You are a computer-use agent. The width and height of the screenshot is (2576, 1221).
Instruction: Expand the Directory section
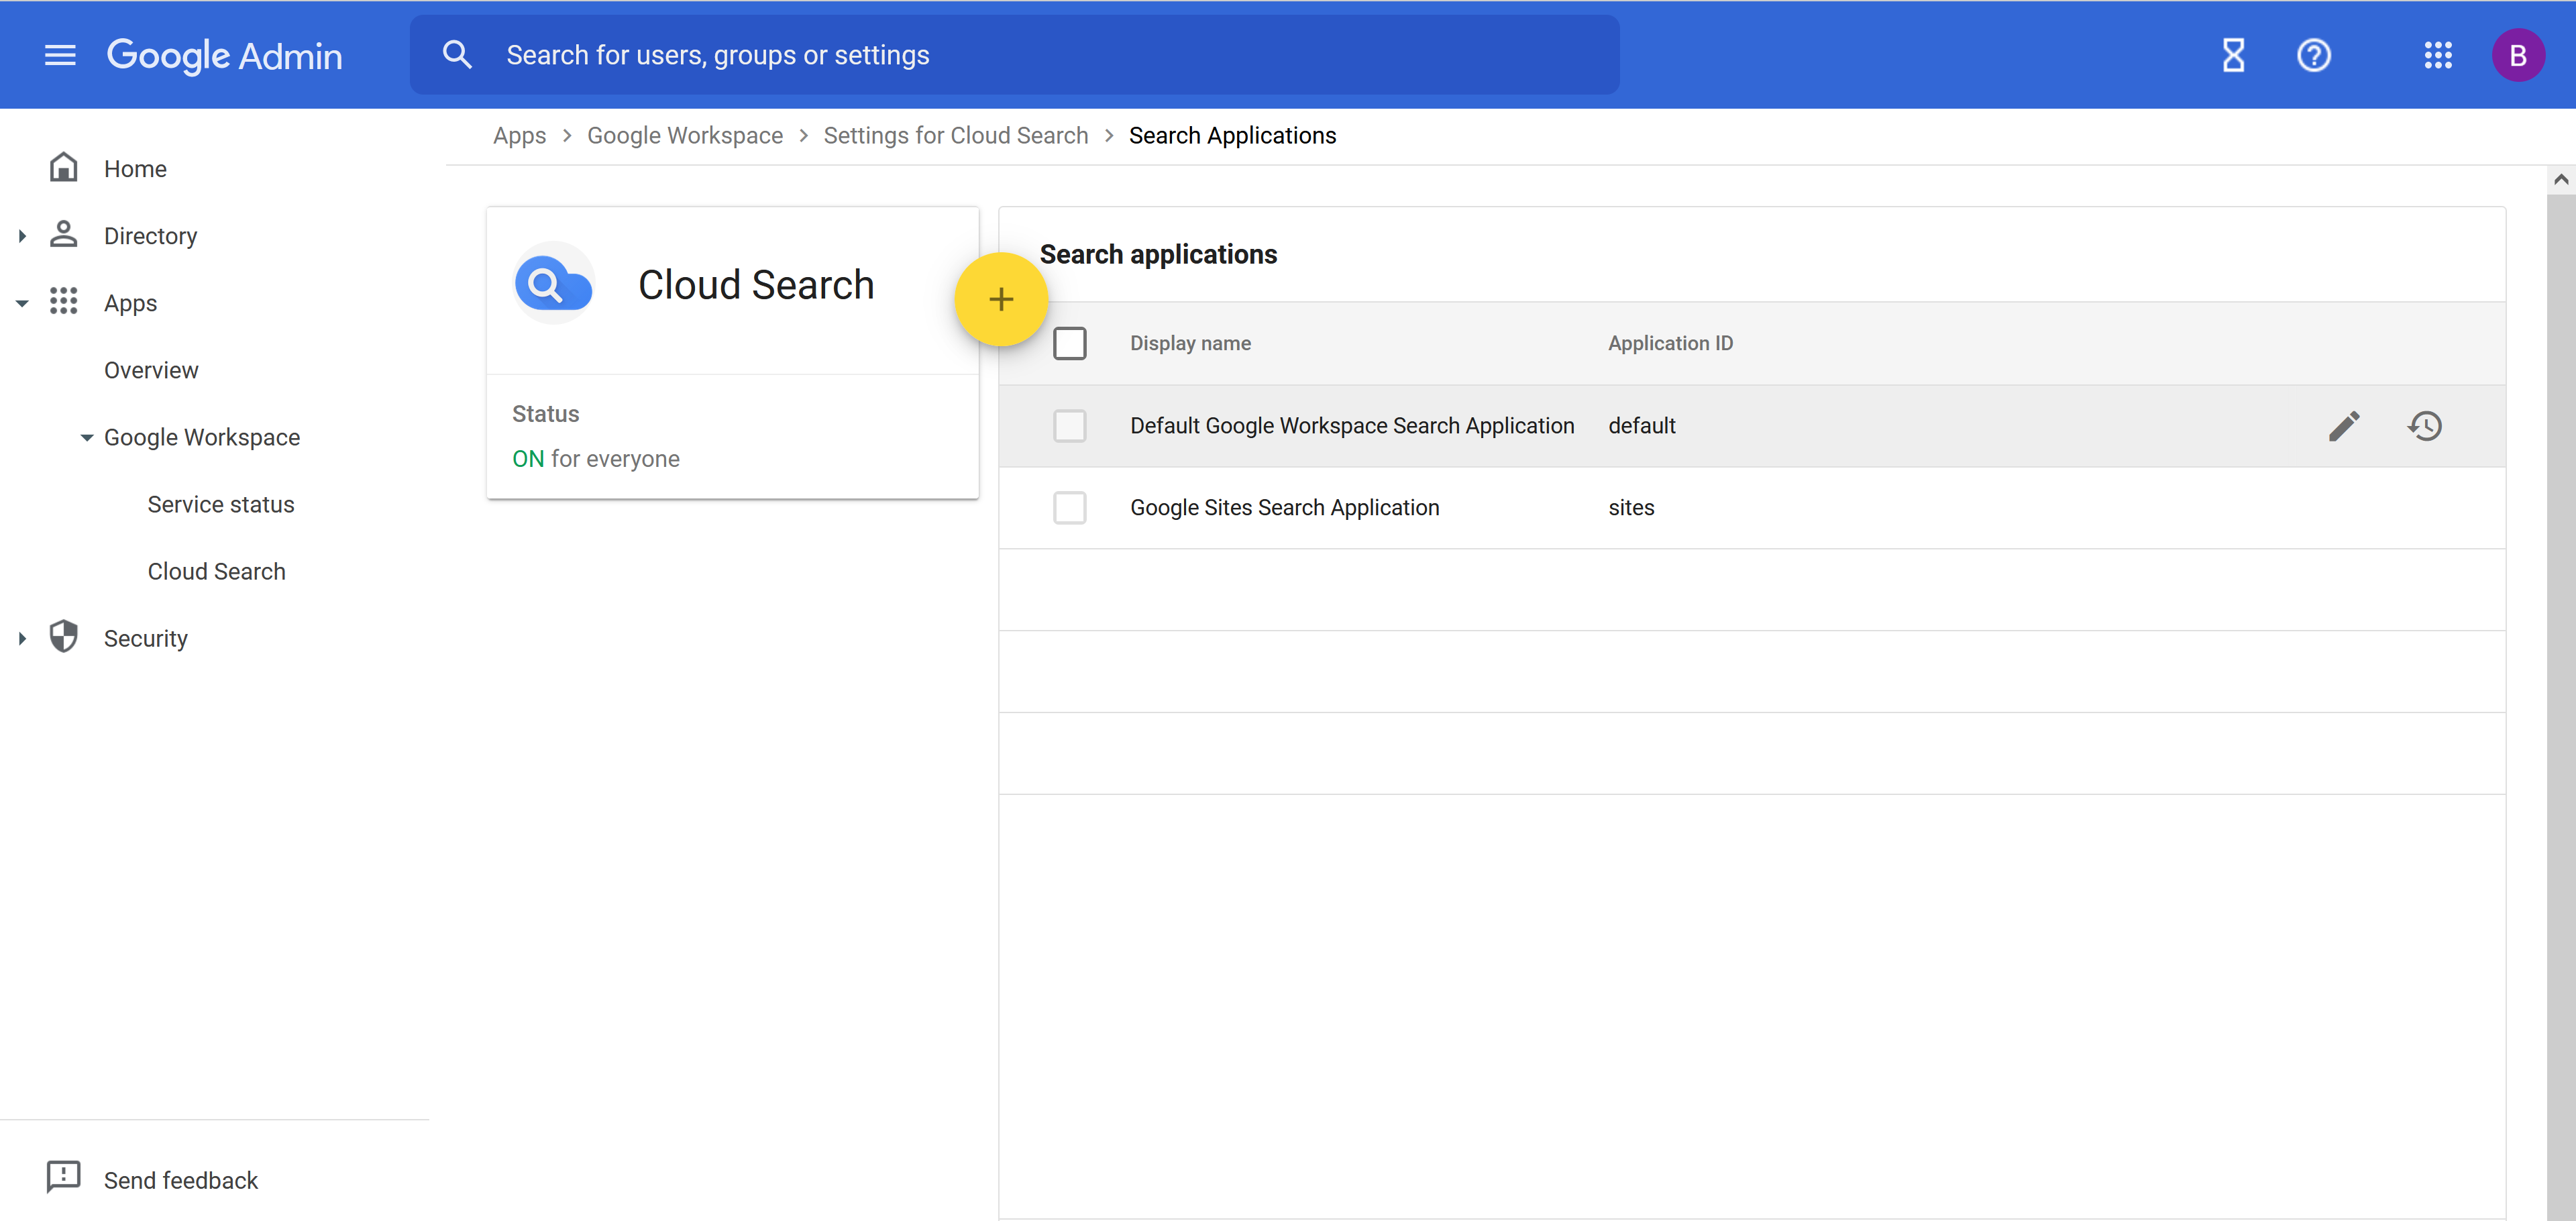point(22,235)
